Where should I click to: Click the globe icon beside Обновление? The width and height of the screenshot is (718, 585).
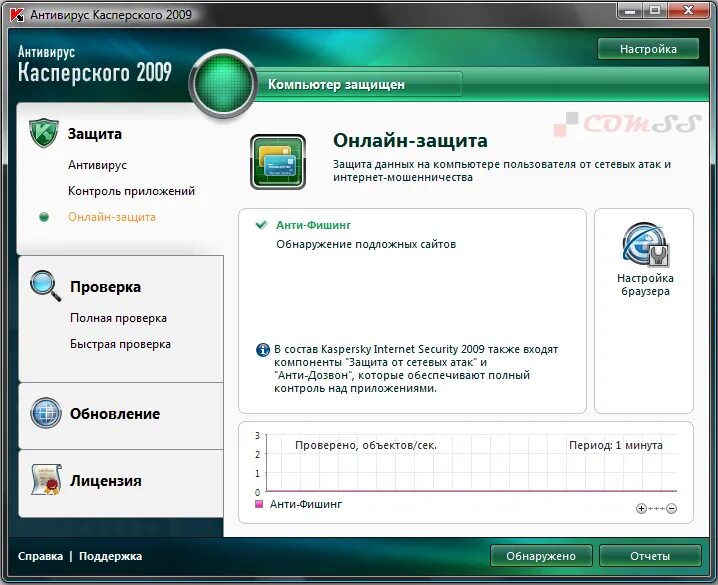pos(46,413)
